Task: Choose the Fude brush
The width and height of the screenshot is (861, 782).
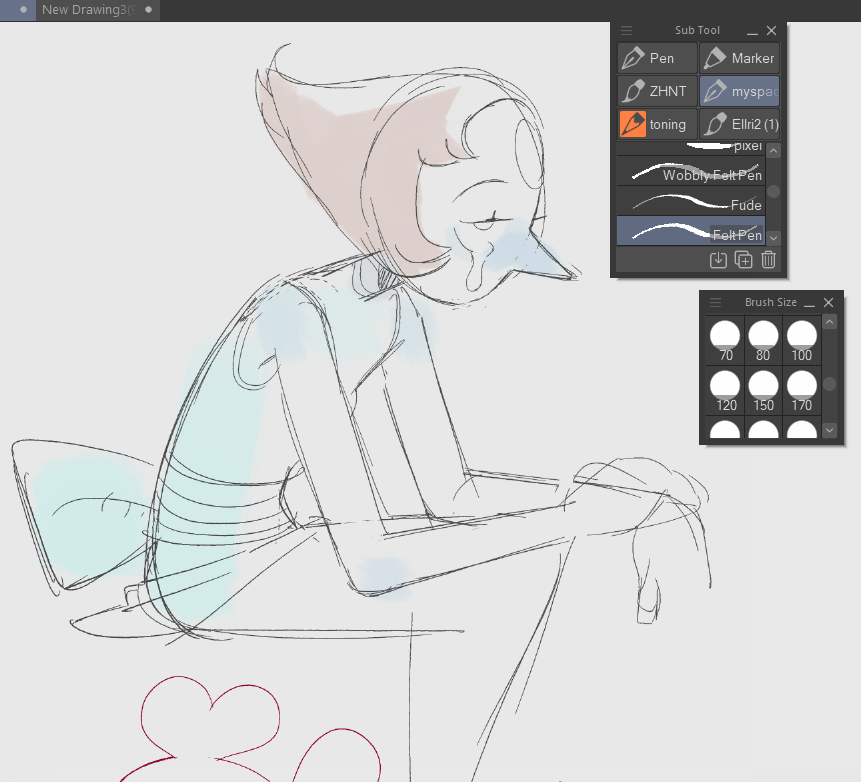Action: [x=691, y=201]
